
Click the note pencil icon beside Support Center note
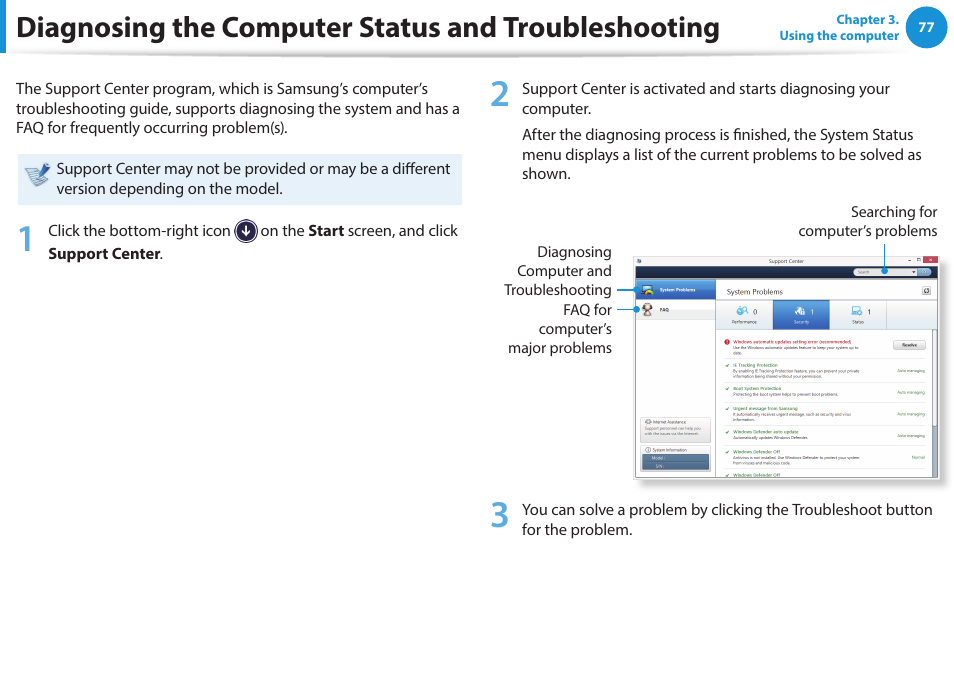tap(38, 175)
